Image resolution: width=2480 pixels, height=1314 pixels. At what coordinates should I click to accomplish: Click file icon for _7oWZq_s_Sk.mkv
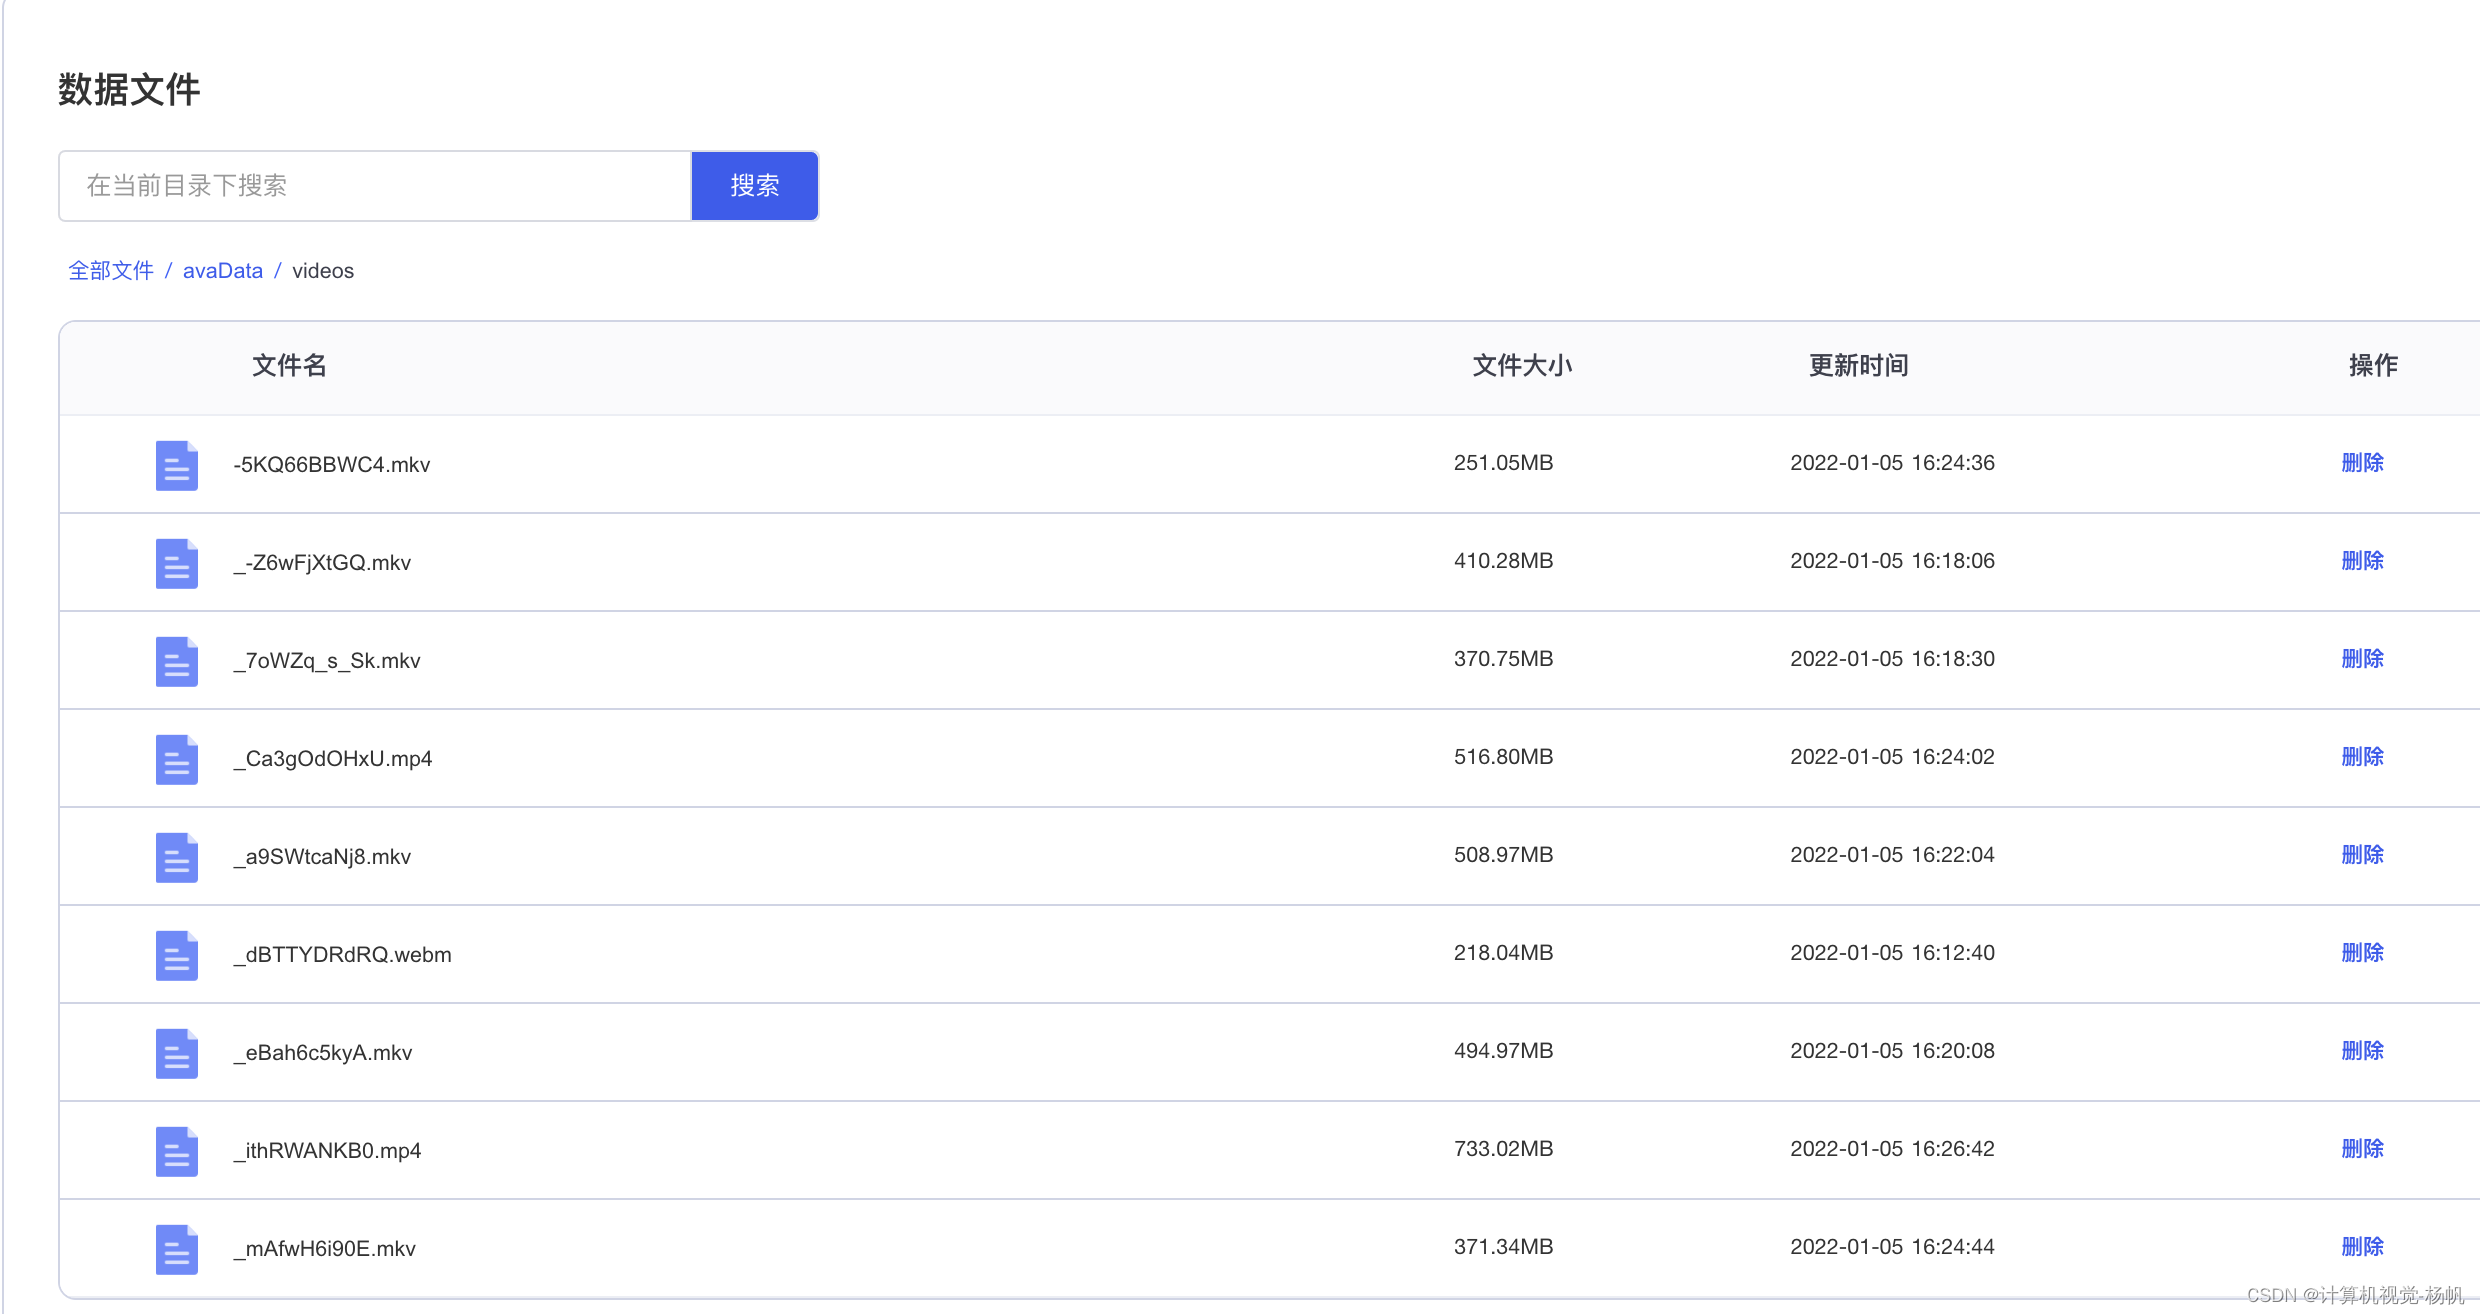coord(176,661)
